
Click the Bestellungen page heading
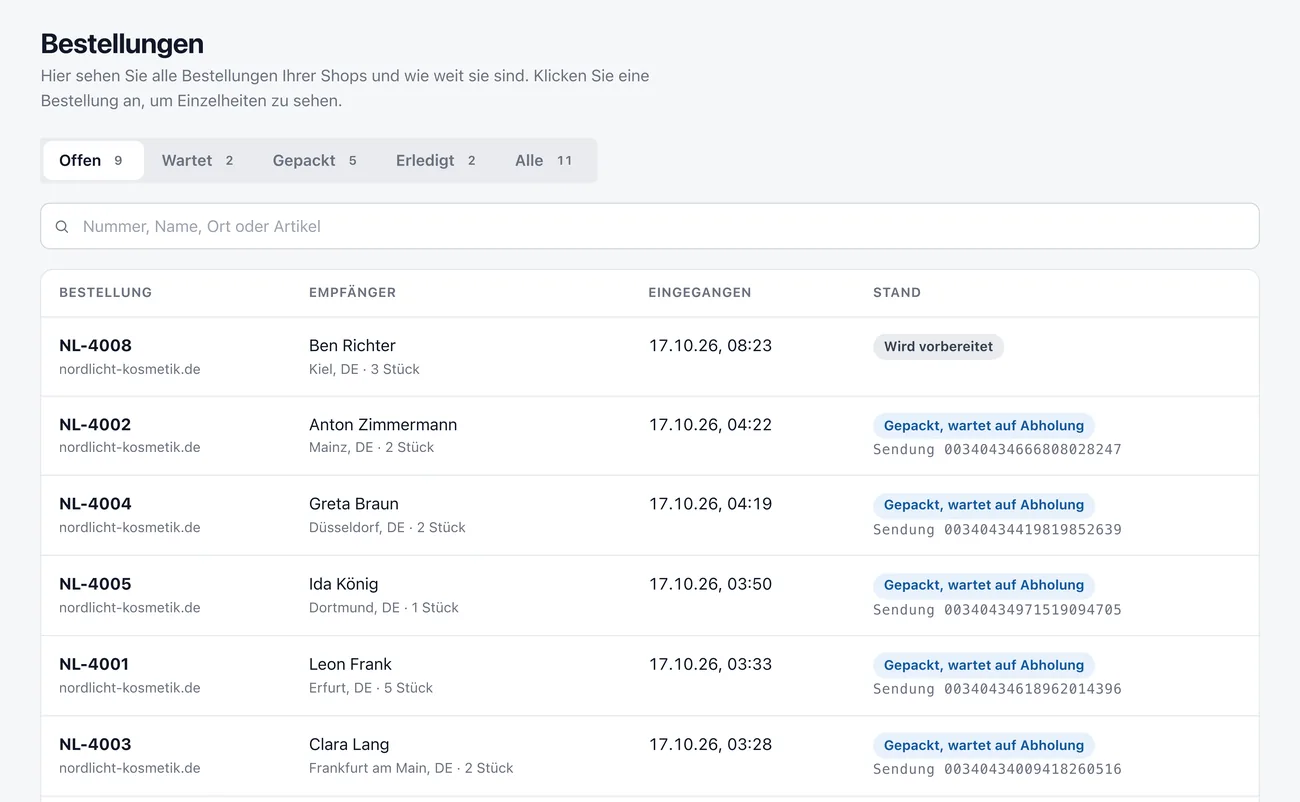122,44
